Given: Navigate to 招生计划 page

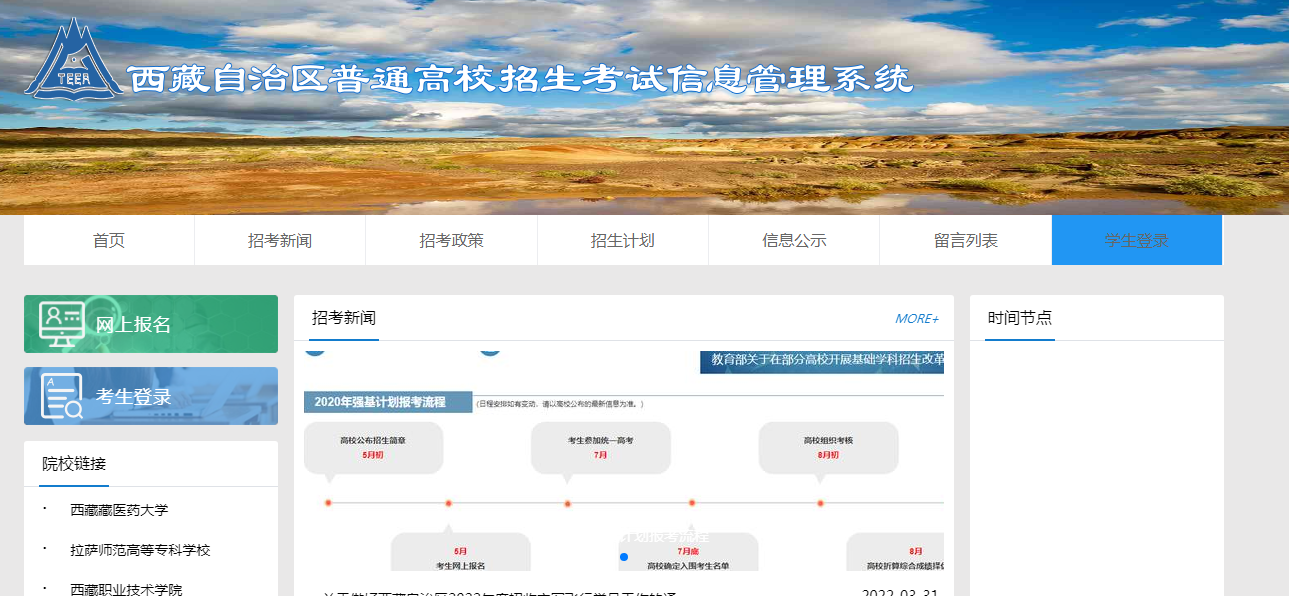Looking at the screenshot, I should click(x=622, y=241).
